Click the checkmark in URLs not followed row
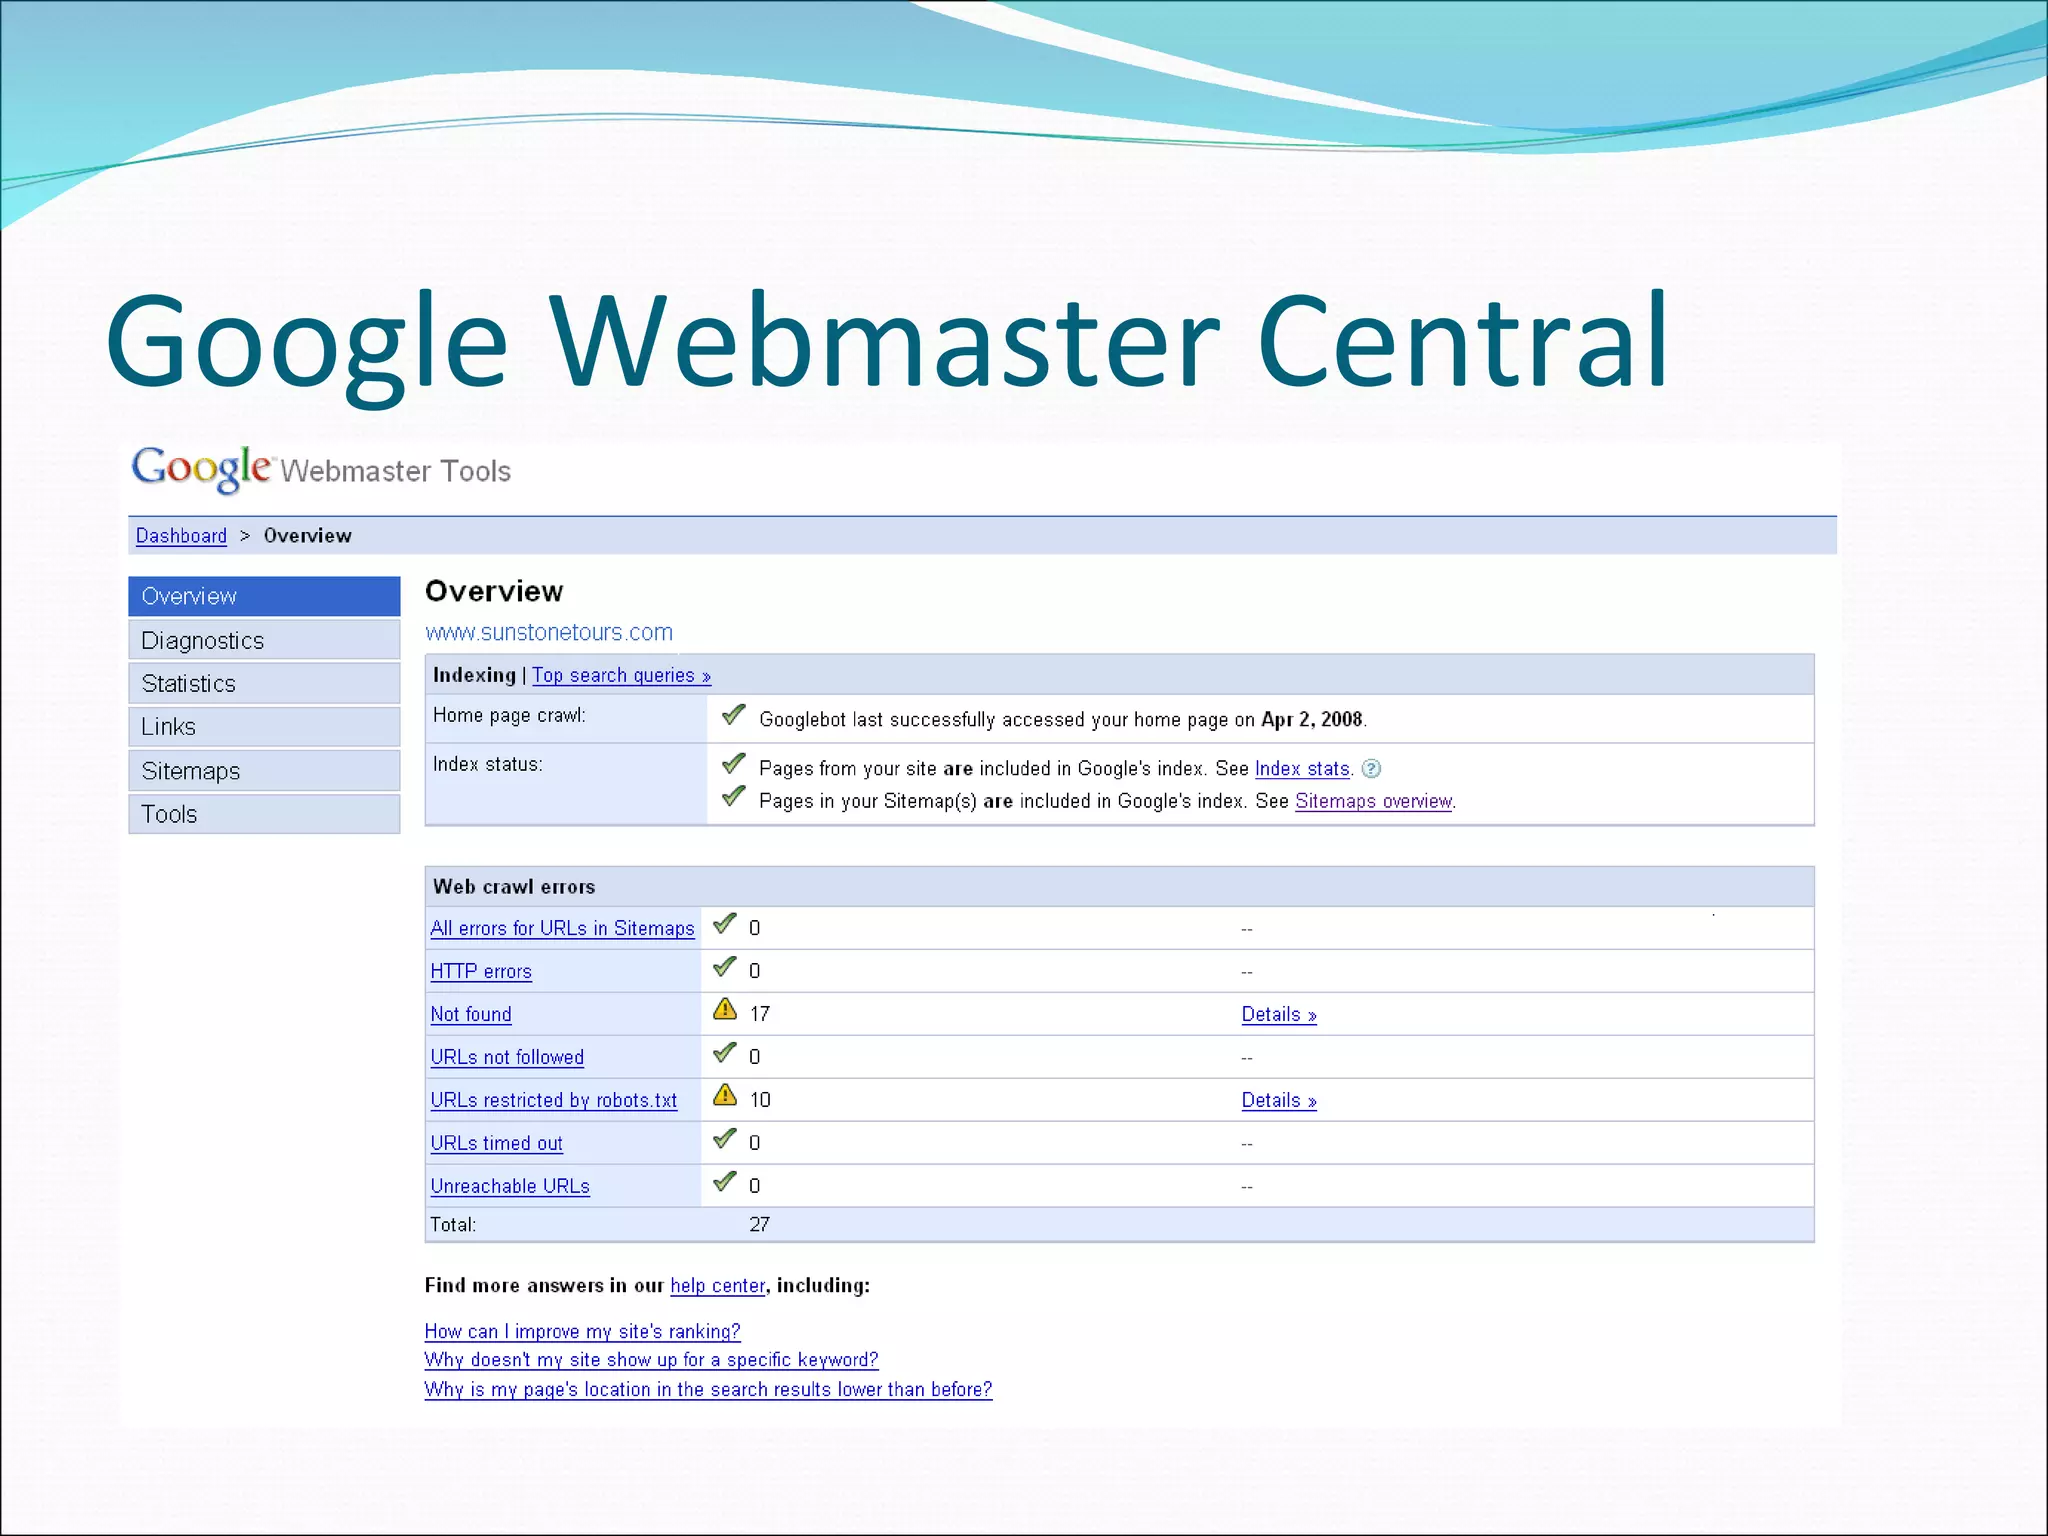2048x1536 pixels. point(725,1053)
